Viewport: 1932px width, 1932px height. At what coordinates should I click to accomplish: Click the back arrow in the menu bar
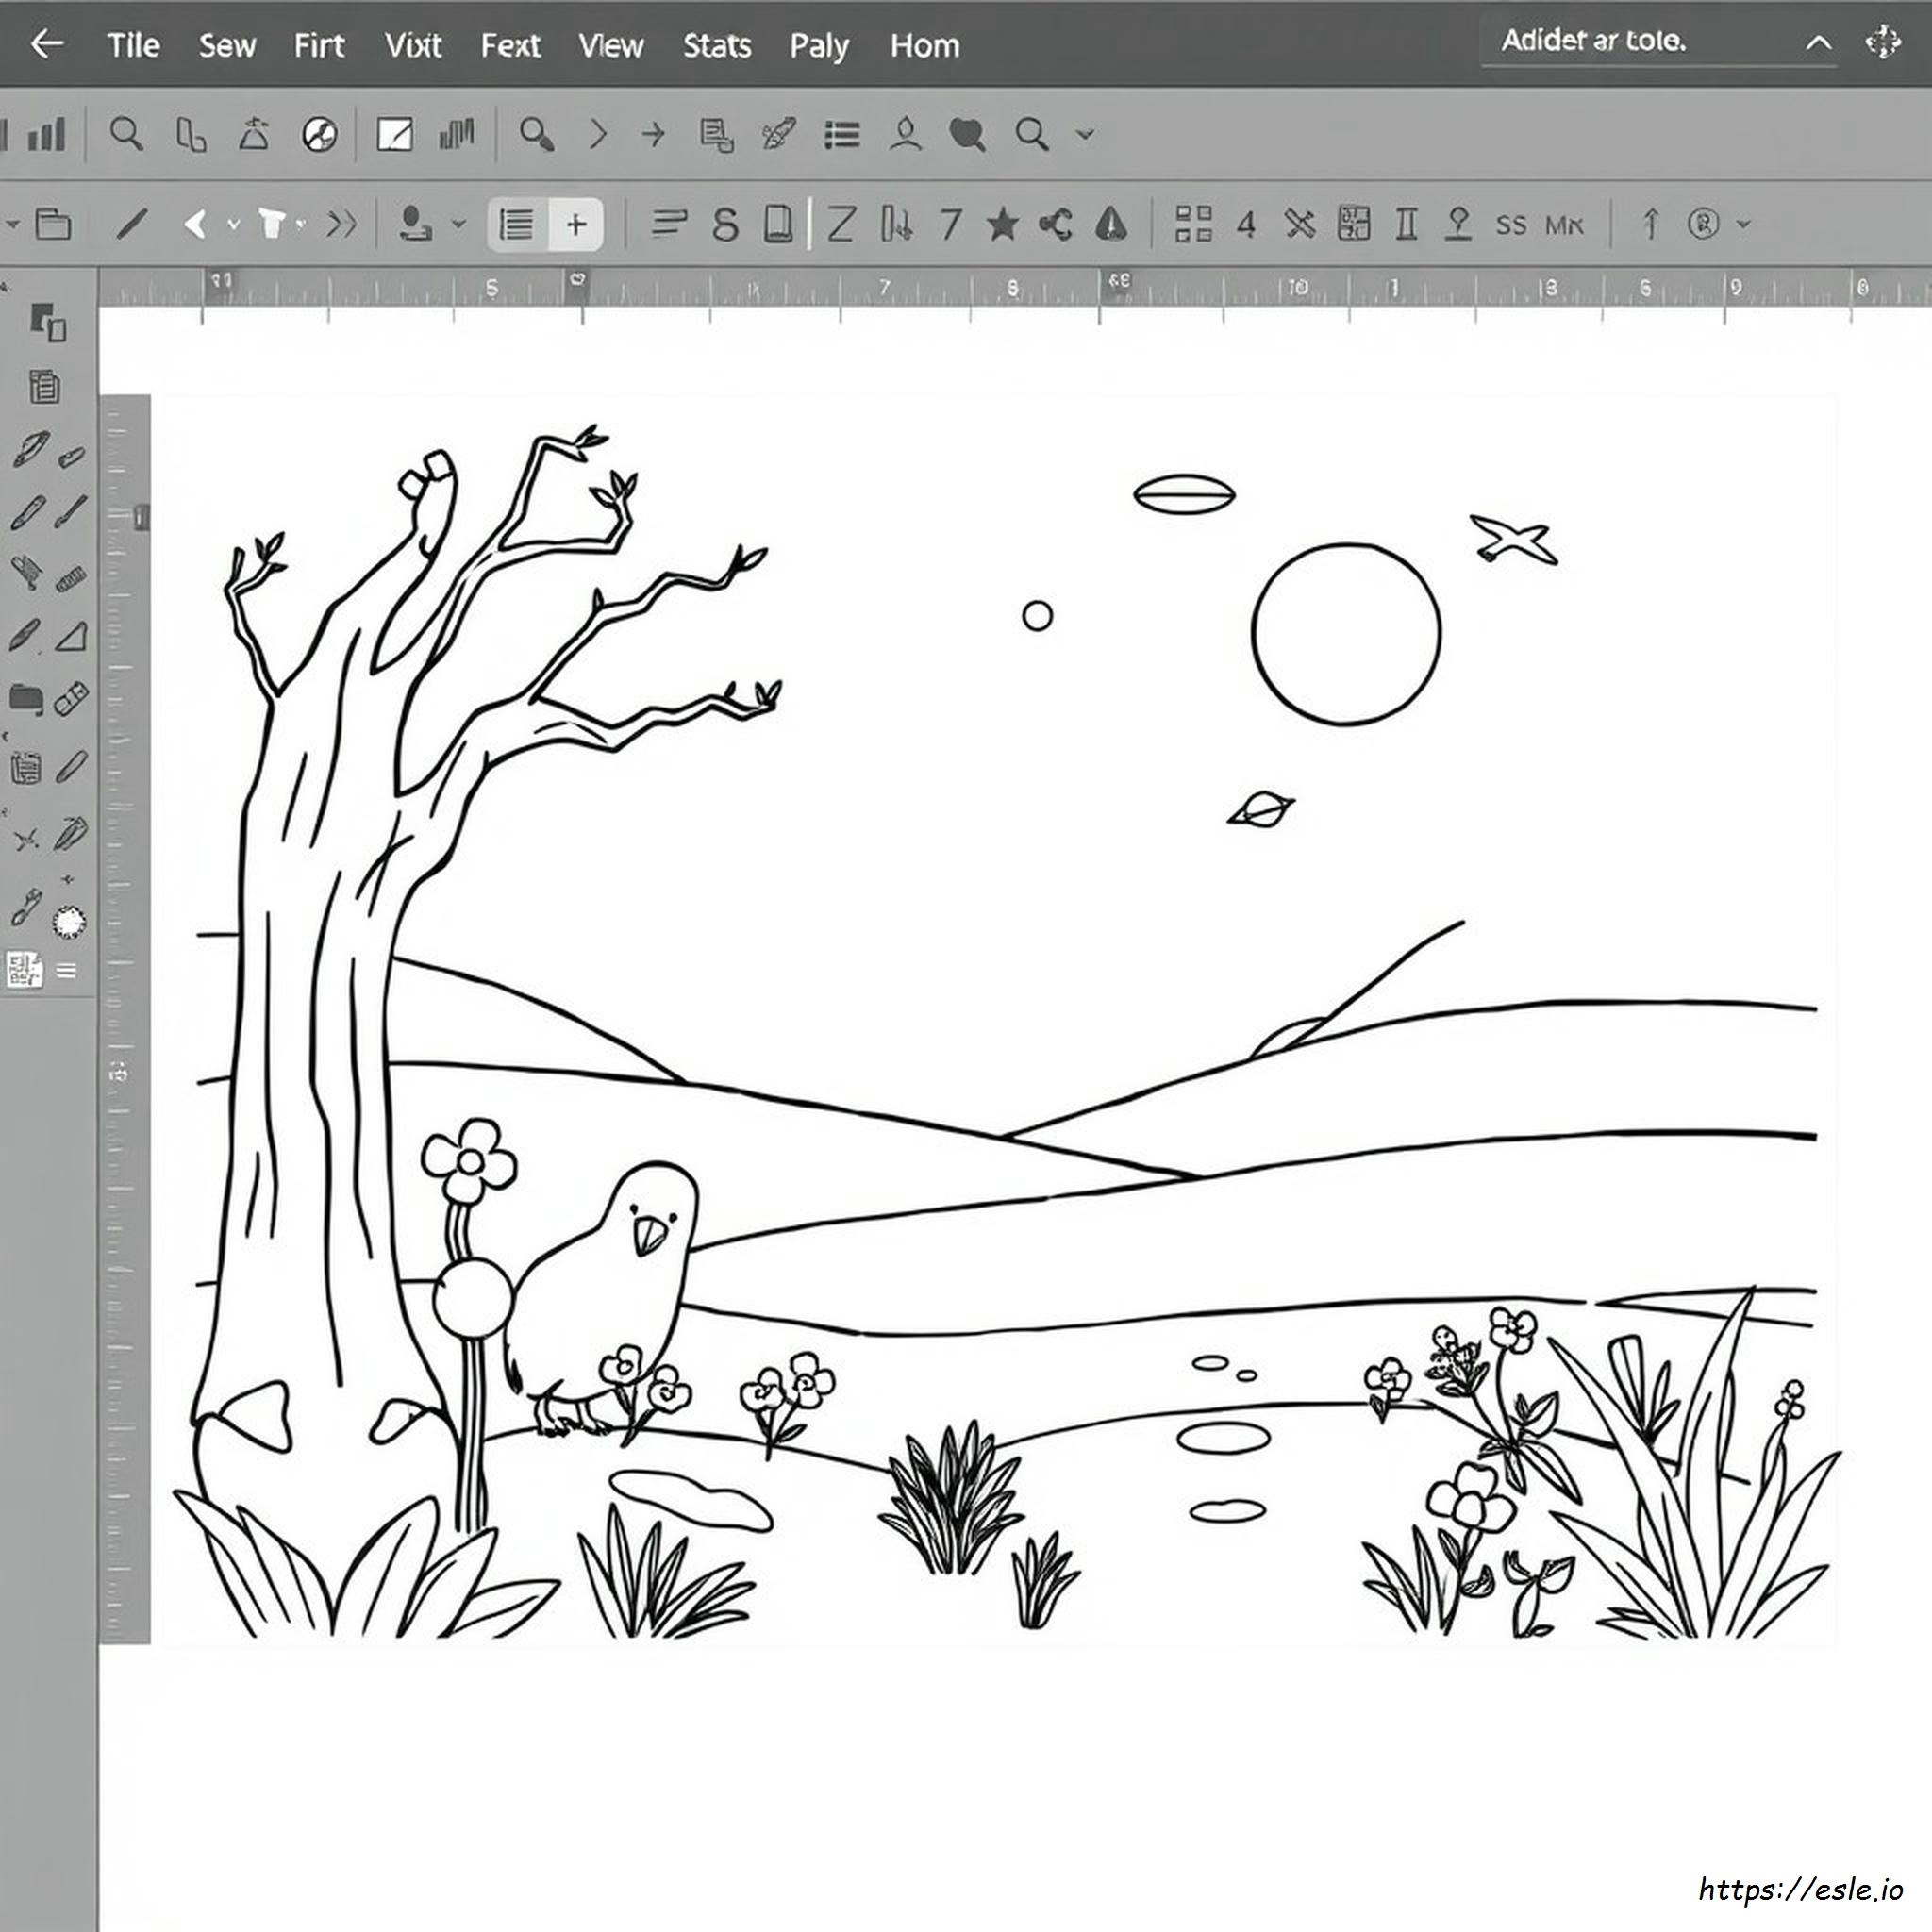pyautogui.click(x=47, y=44)
